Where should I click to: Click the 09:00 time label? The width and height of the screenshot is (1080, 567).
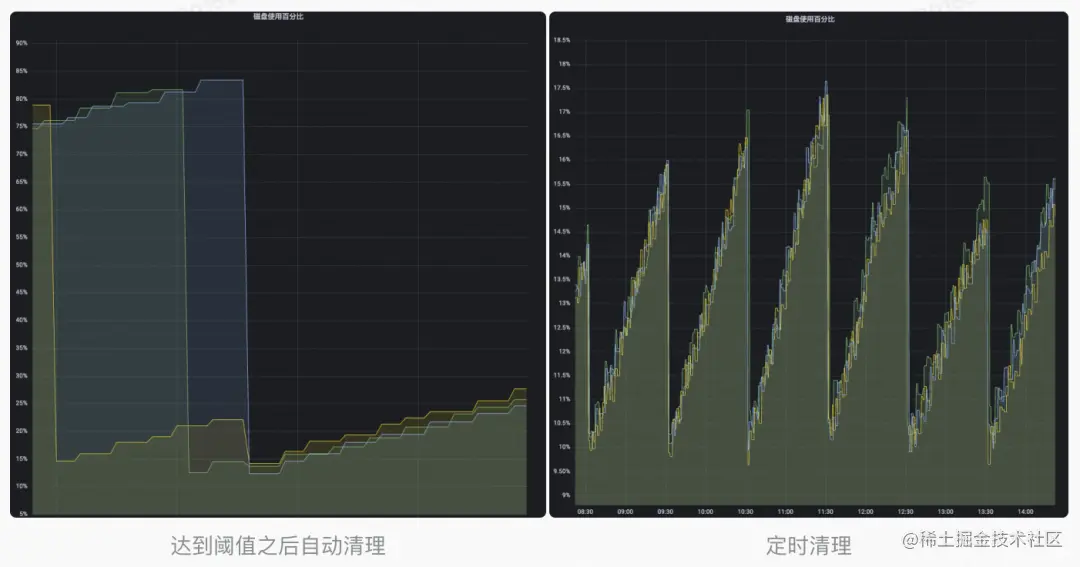[x=625, y=512]
